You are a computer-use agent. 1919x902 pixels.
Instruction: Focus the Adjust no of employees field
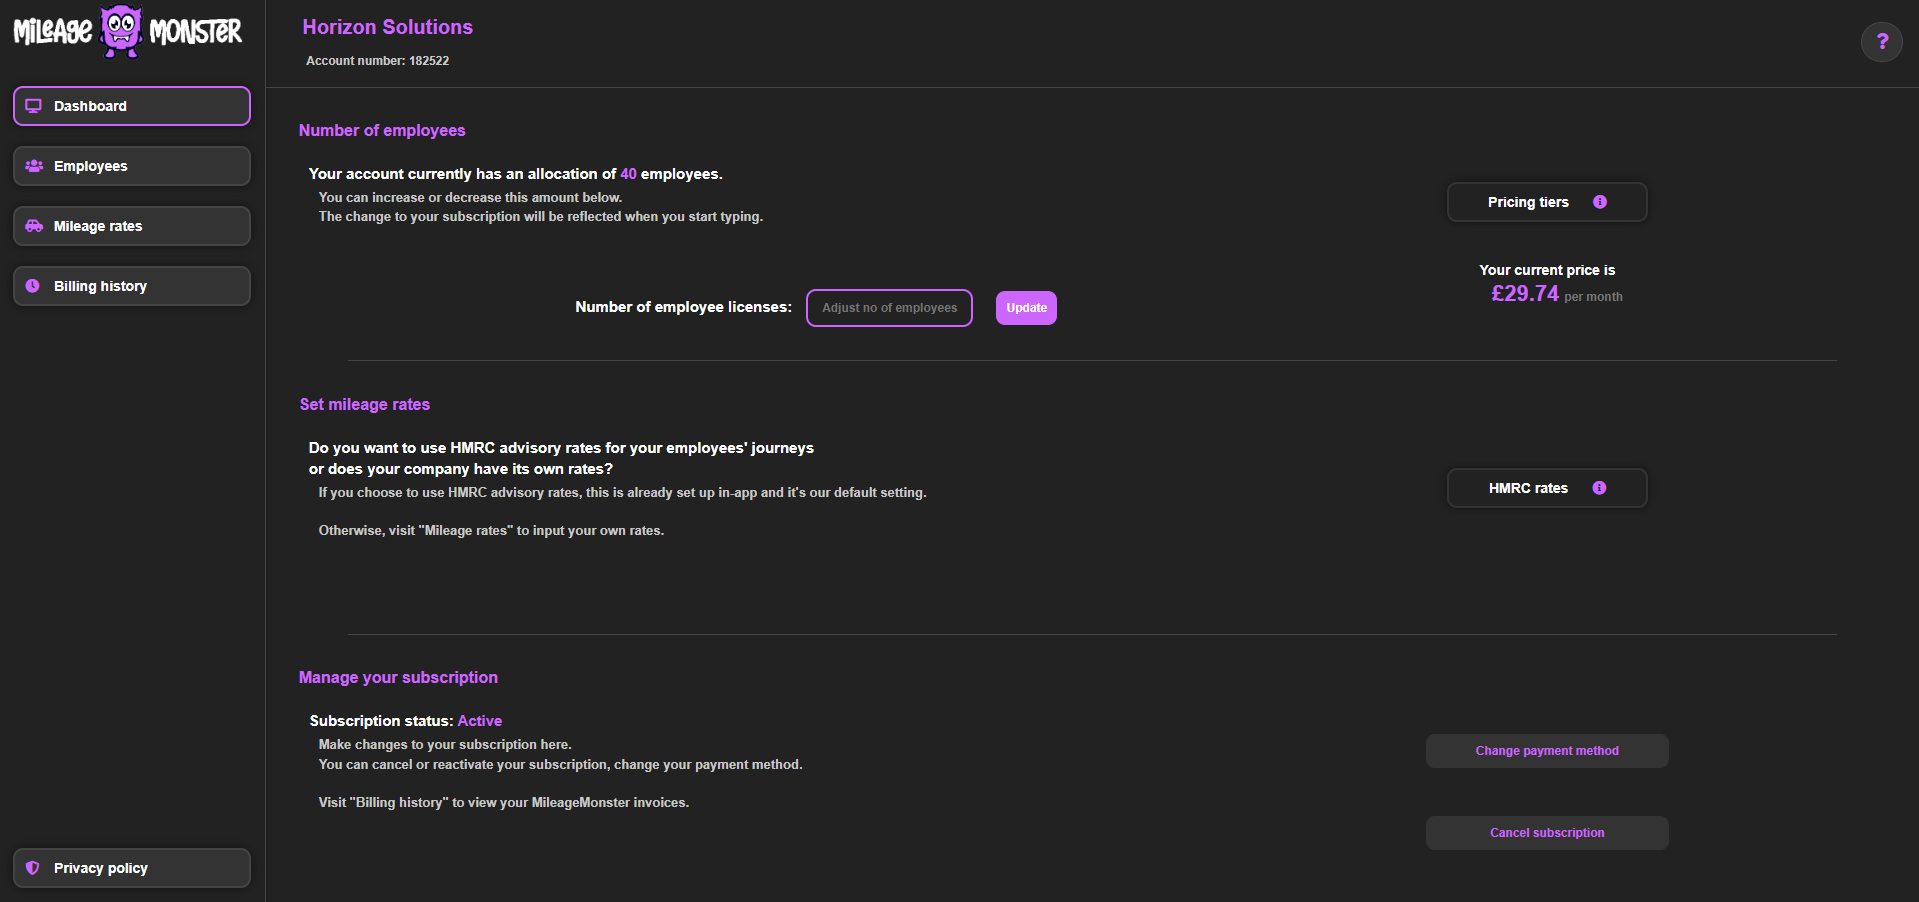click(x=889, y=308)
